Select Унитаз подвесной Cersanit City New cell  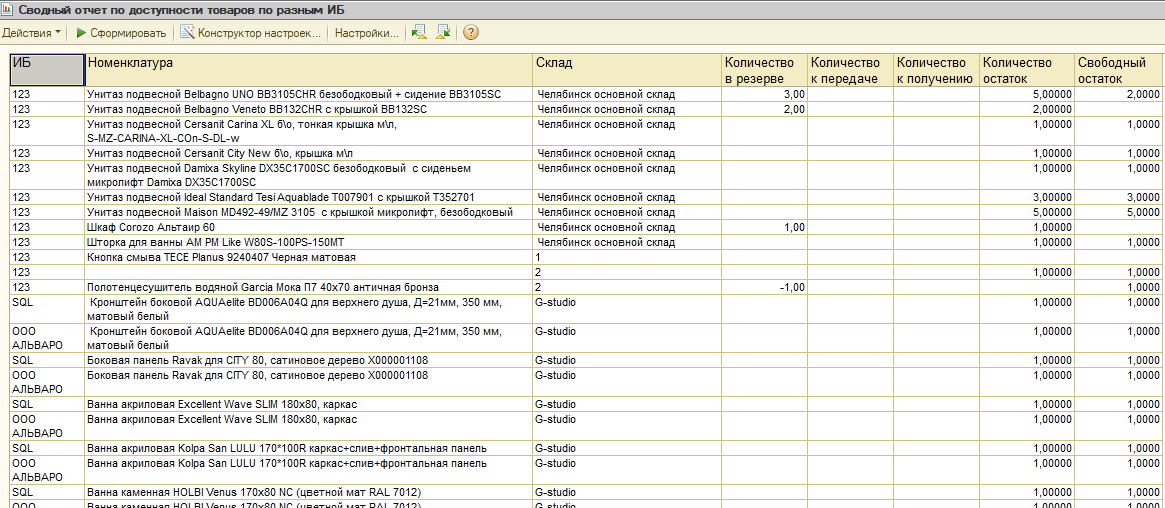309,154
